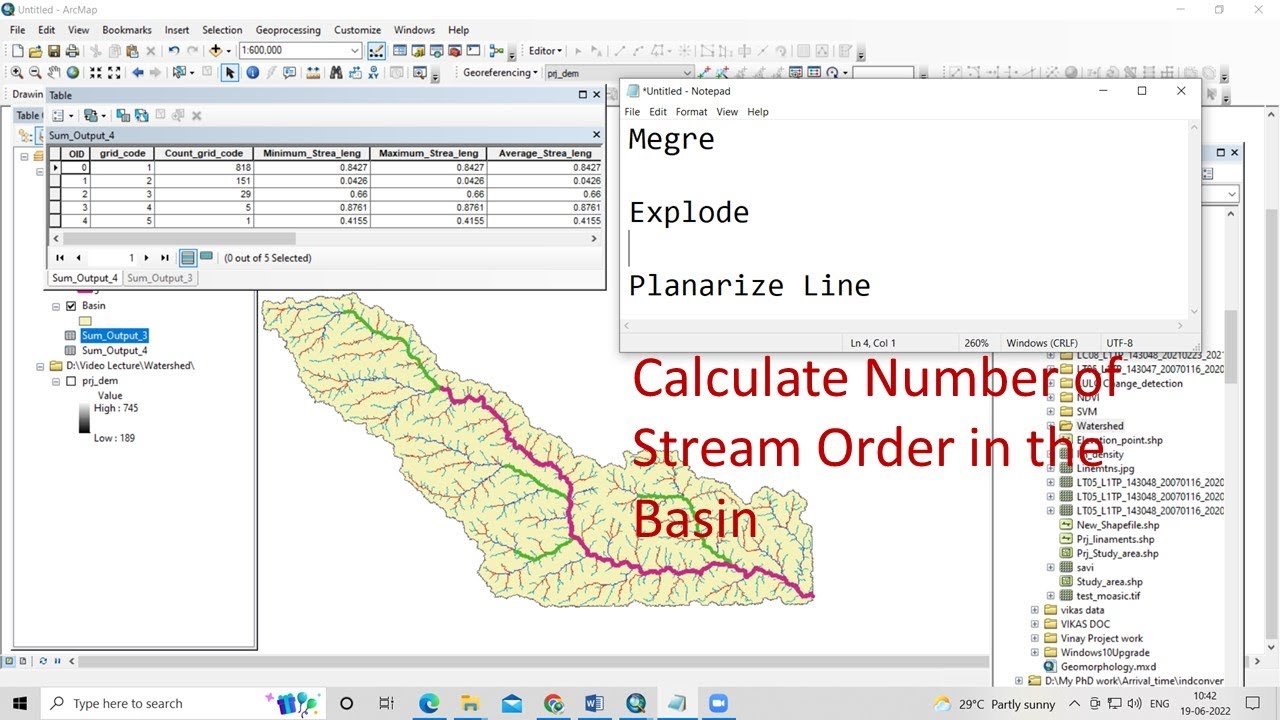
Task: Select the Measure ruler tool
Action: pyautogui.click(x=313, y=72)
